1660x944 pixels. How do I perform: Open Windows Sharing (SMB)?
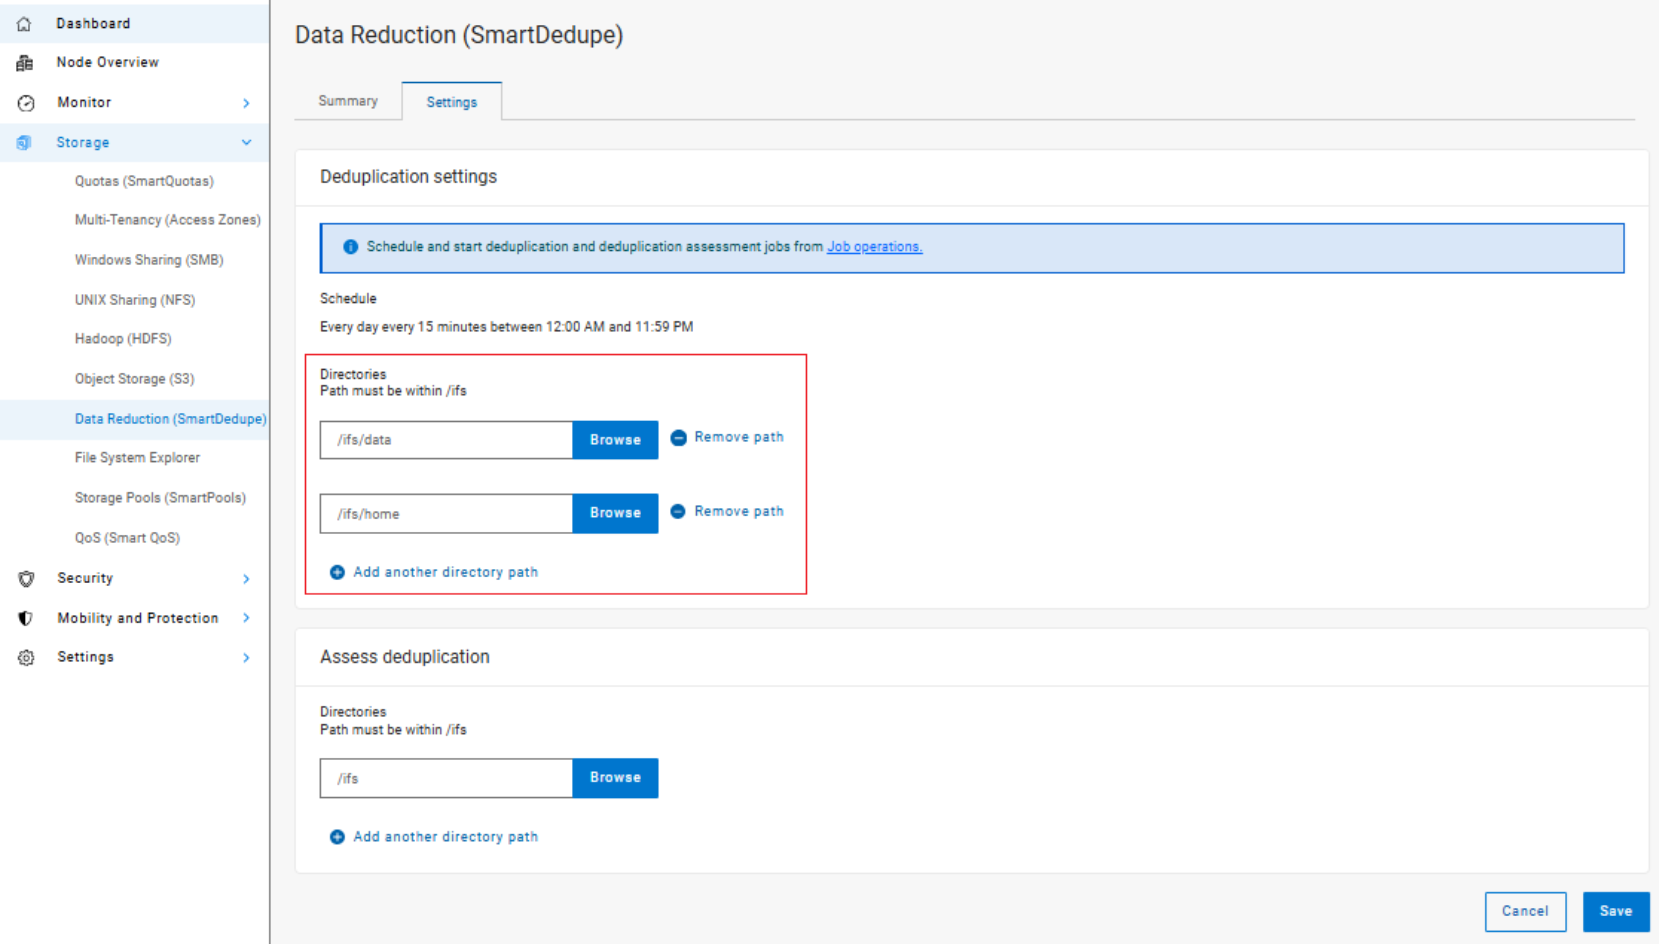click(149, 260)
